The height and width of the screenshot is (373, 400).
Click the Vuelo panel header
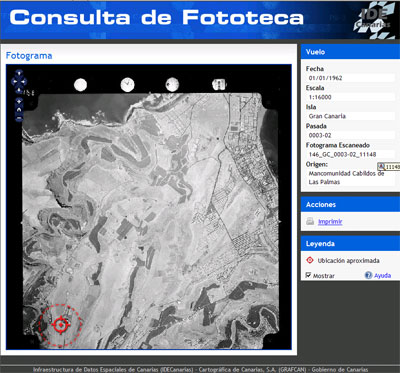(350, 52)
